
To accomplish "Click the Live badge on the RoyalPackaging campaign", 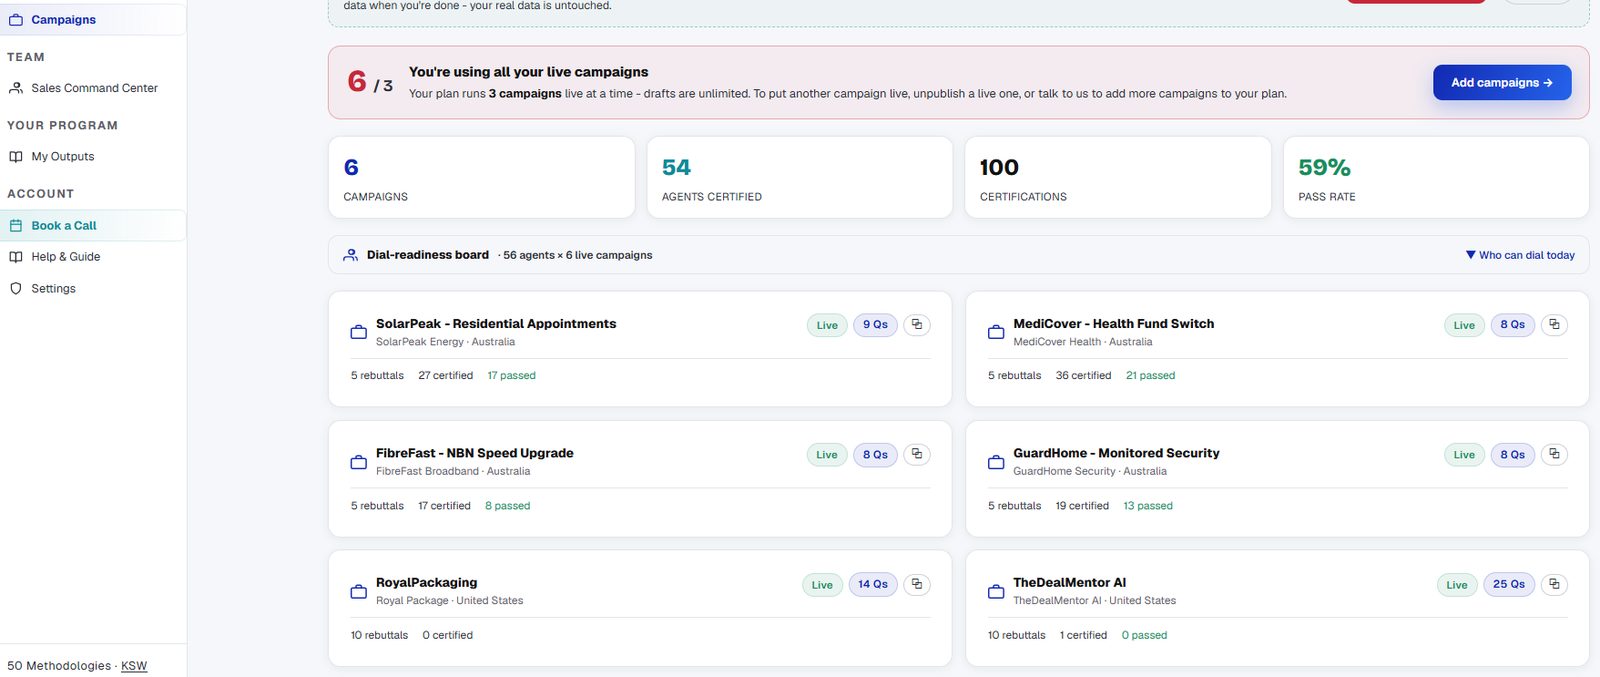I will [822, 585].
